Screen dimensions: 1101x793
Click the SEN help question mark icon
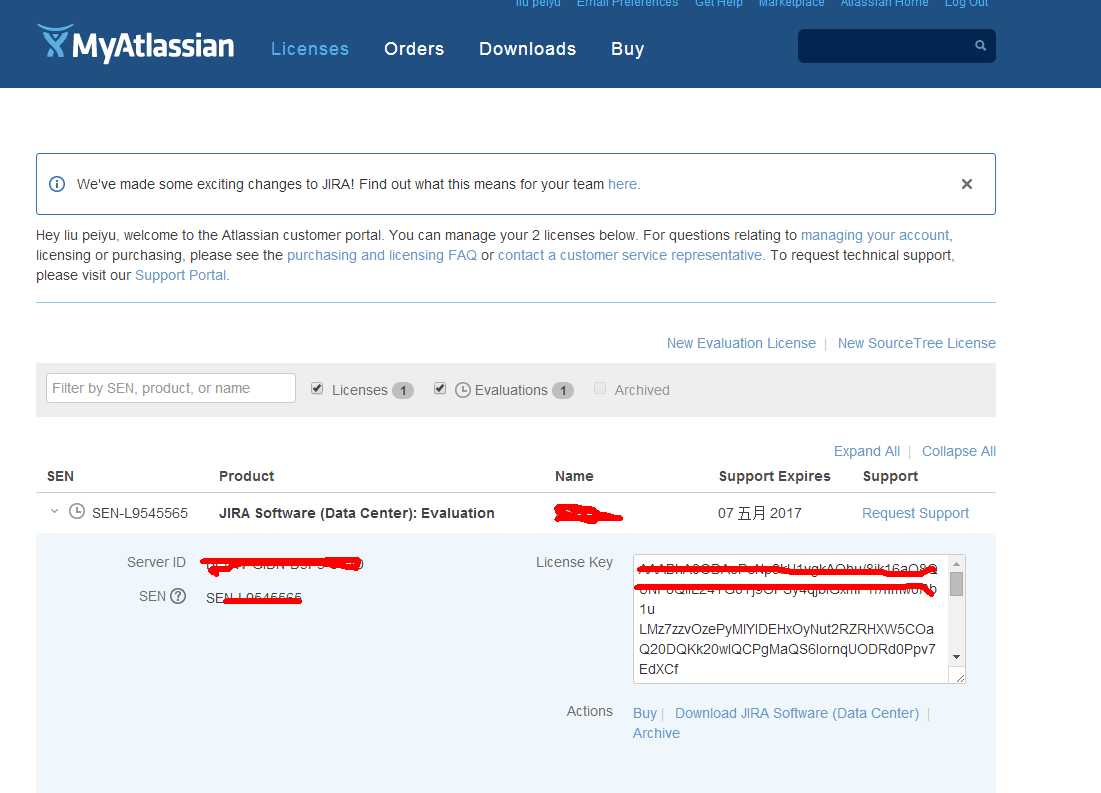(x=178, y=596)
